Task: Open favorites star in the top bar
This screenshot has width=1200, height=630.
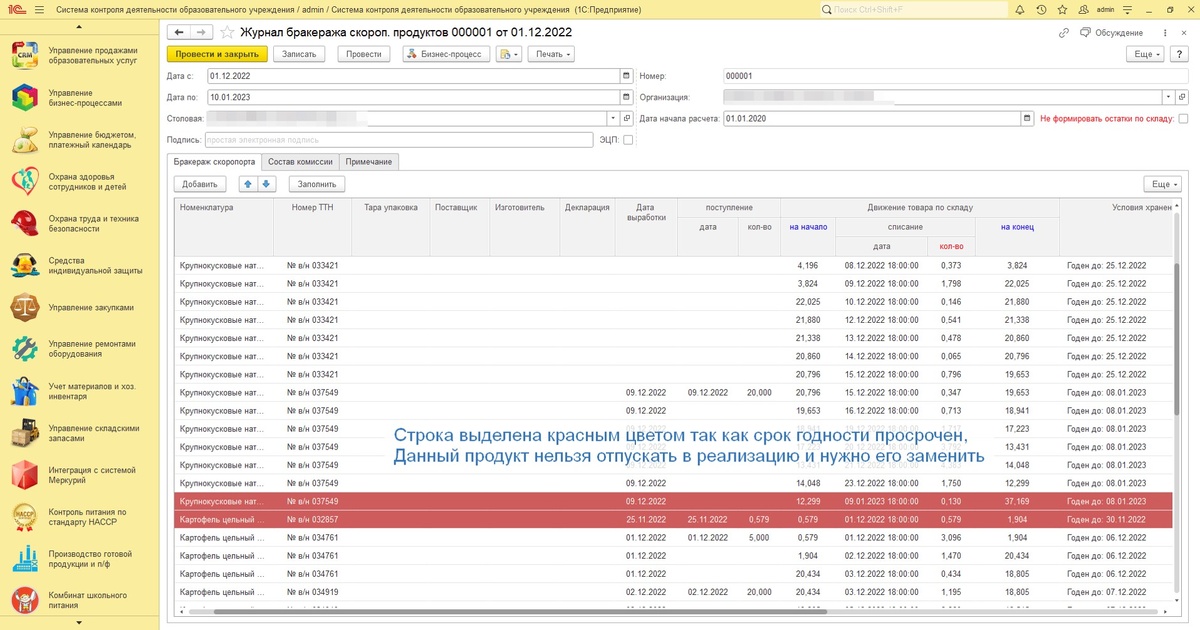Action: [x=1062, y=9]
